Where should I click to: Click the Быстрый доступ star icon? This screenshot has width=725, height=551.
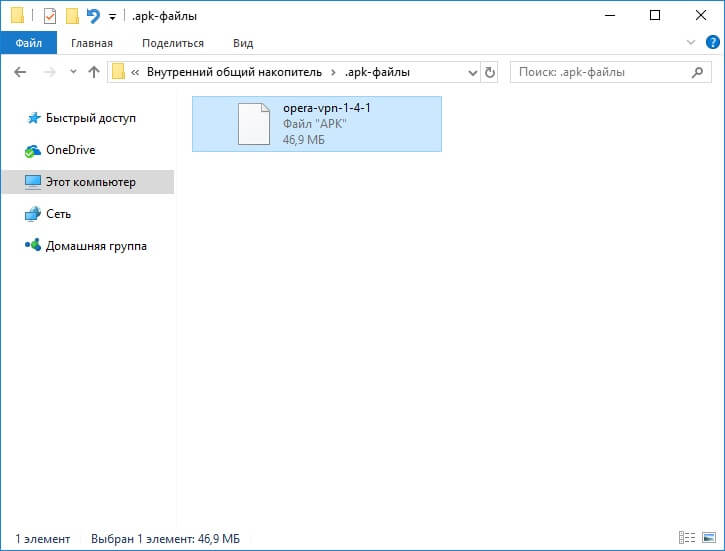tap(33, 118)
